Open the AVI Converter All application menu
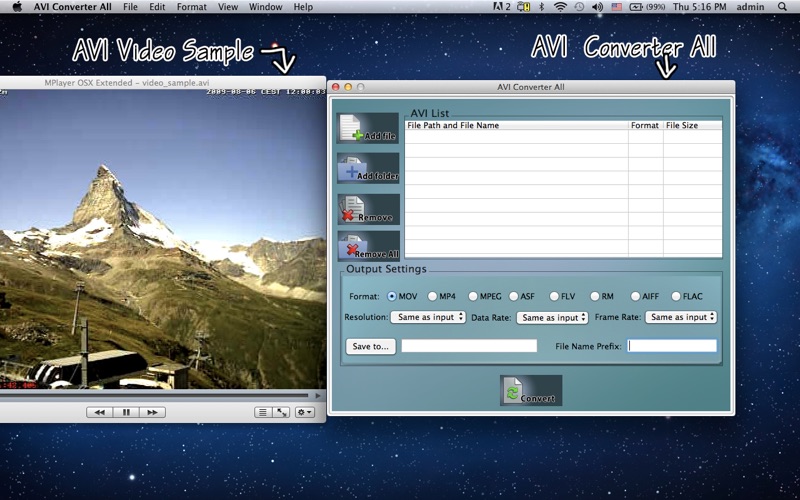The image size is (800, 500). click(72, 7)
